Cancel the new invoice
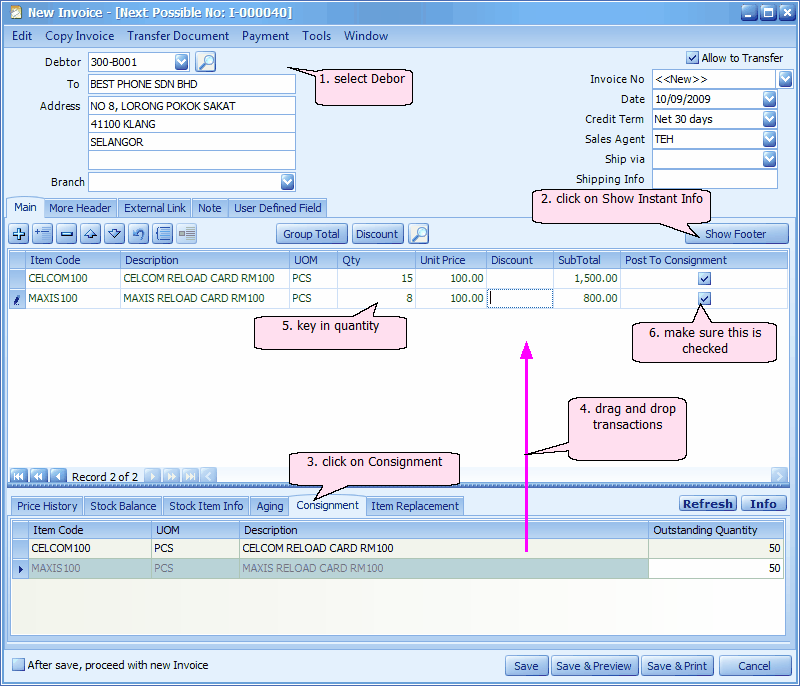800x686 pixels. [x=754, y=666]
